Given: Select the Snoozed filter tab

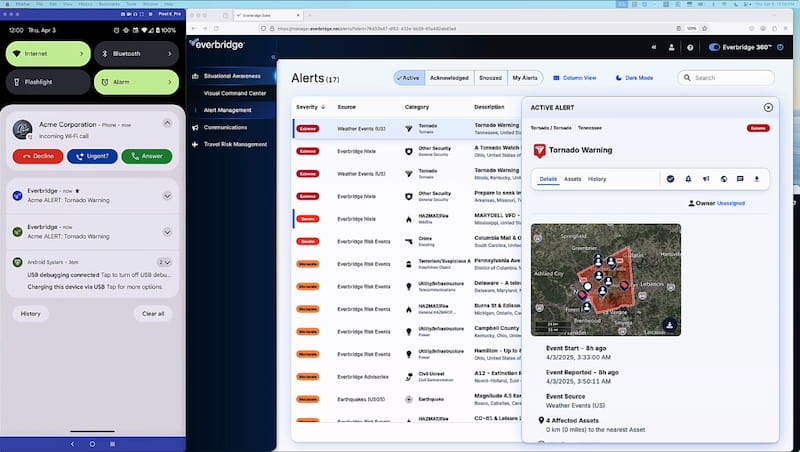Looking at the screenshot, I should pyautogui.click(x=490, y=78).
